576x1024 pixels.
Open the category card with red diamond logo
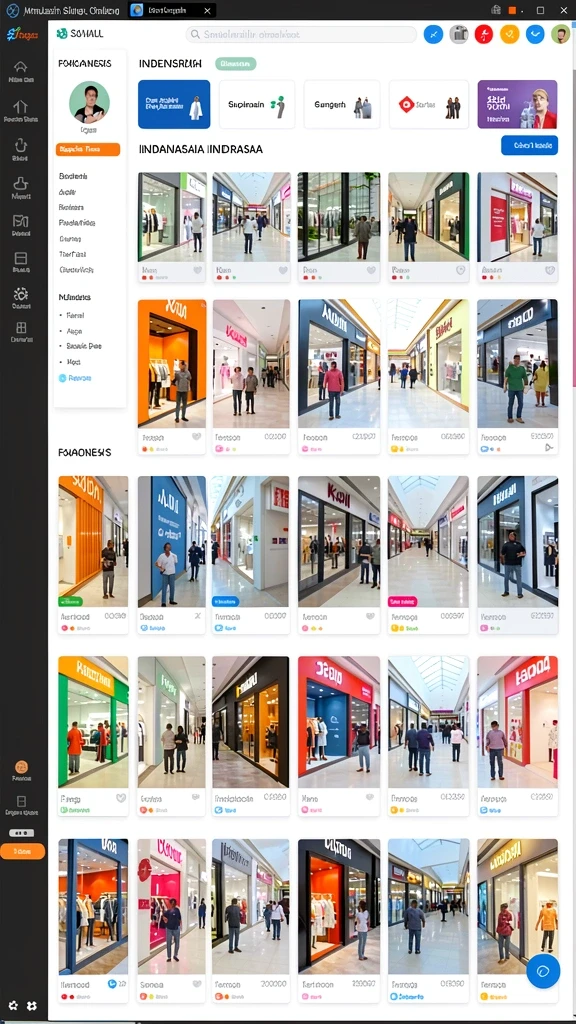pyautogui.click(x=428, y=104)
